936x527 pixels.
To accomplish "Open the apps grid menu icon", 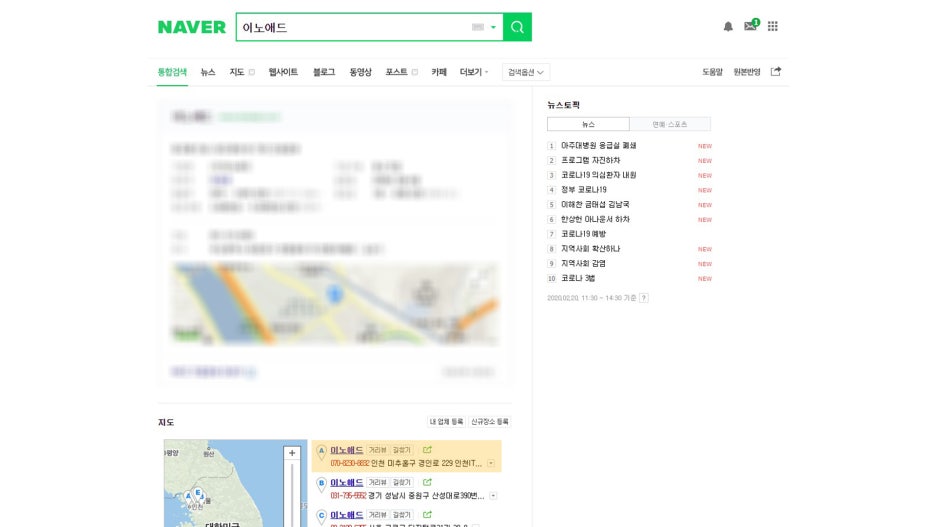I will (772, 26).
